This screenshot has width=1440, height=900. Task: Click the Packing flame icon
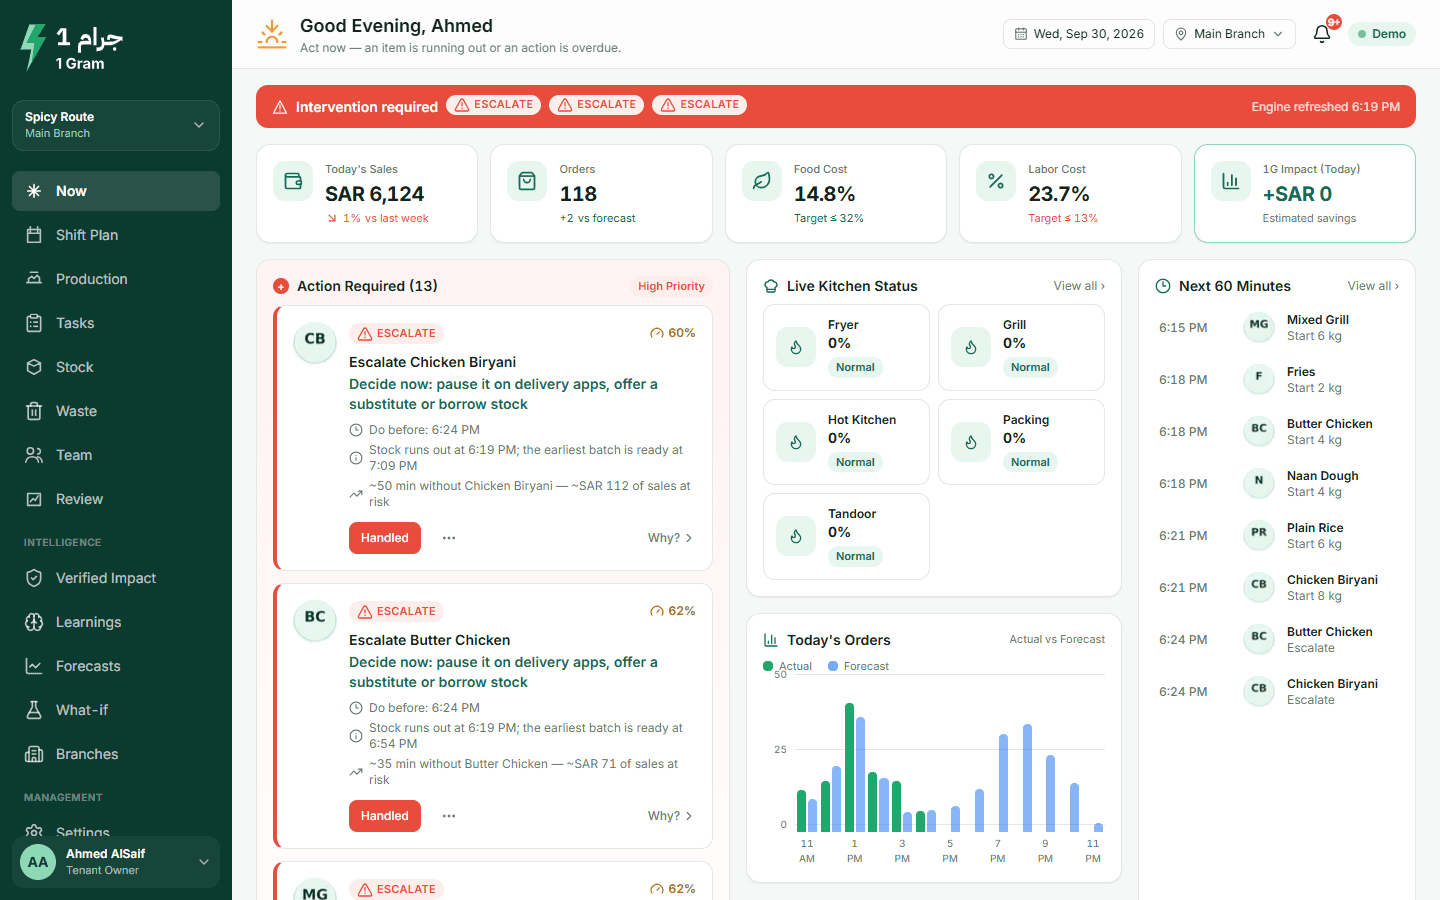click(971, 442)
